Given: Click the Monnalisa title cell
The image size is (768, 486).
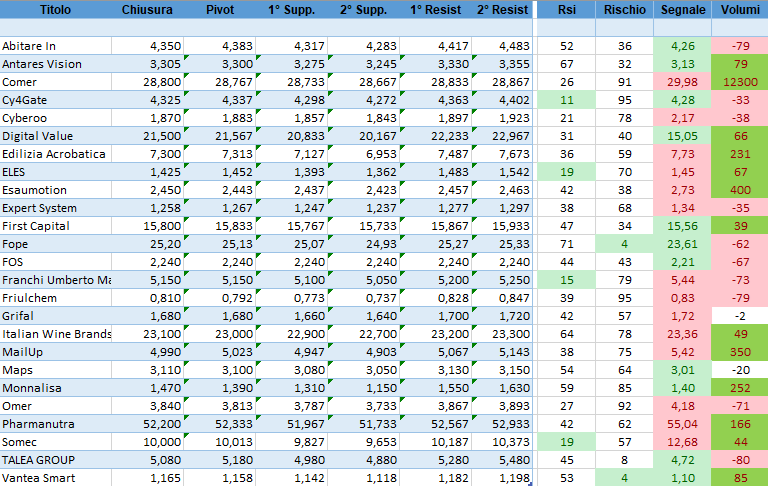Looking at the screenshot, I should point(55,388).
